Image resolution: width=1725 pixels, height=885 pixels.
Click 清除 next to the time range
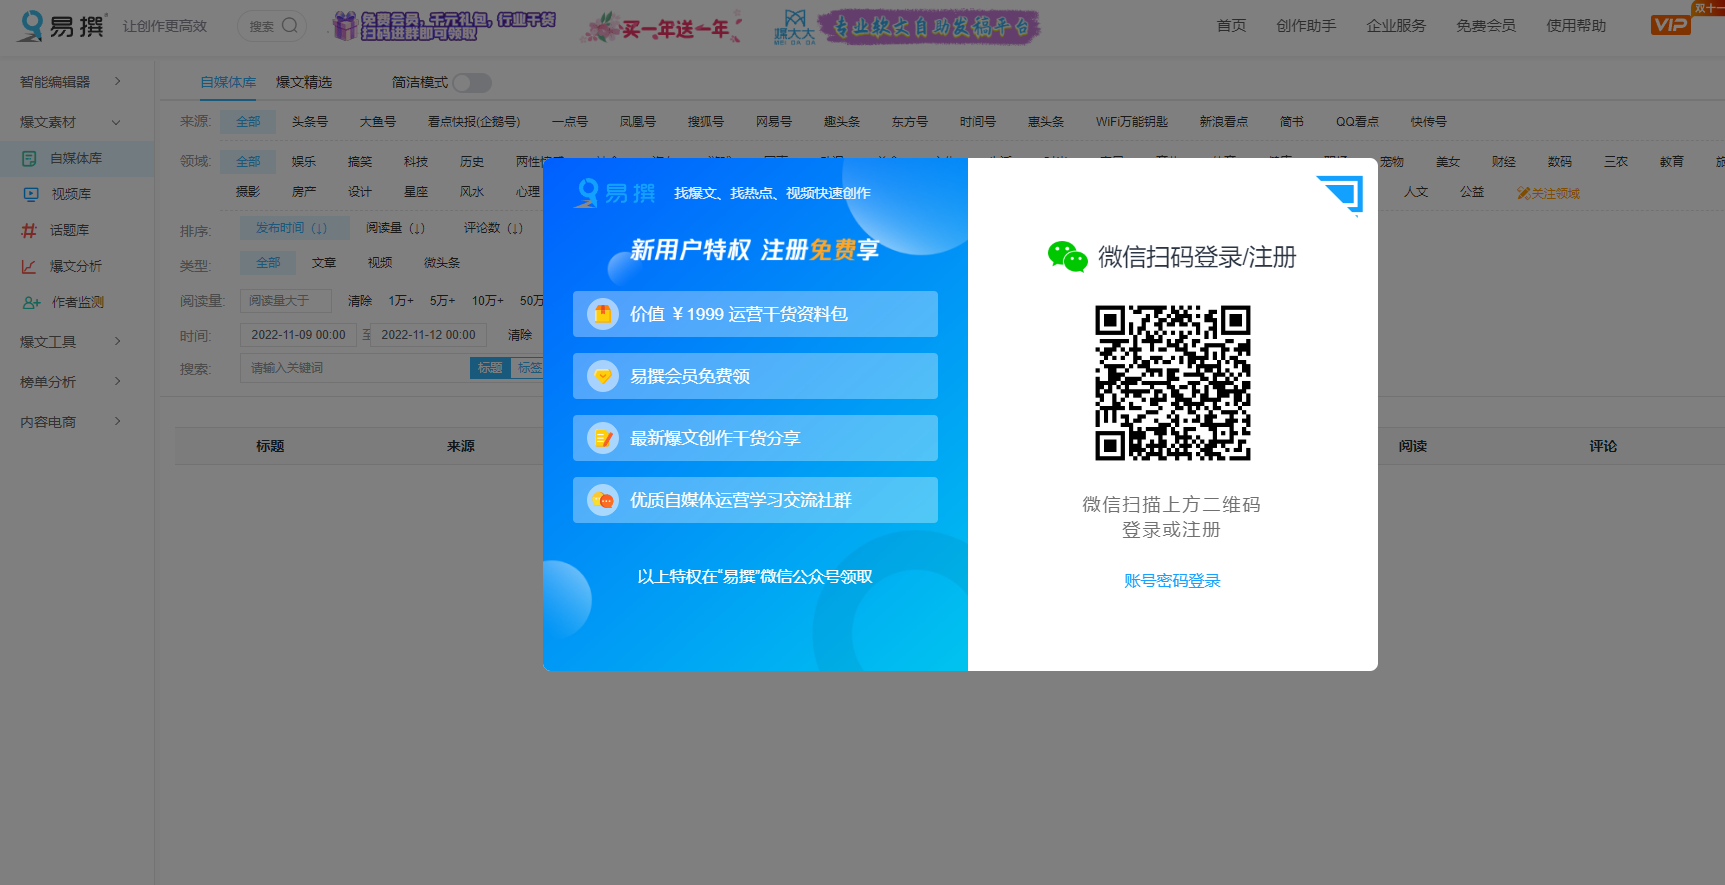pyautogui.click(x=520, y=335)
